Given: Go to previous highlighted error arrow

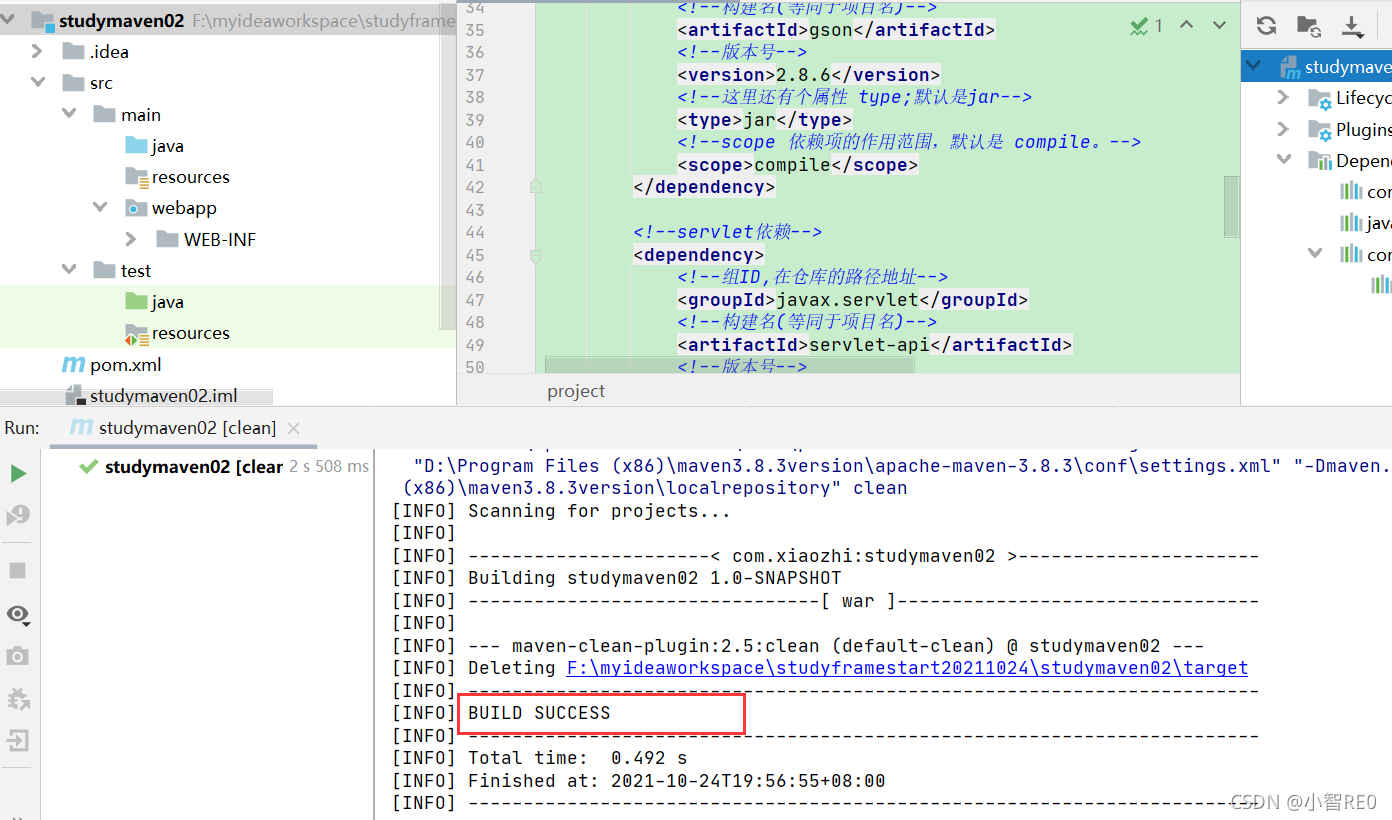Looking at the screenshot, I should point(1187,25).
